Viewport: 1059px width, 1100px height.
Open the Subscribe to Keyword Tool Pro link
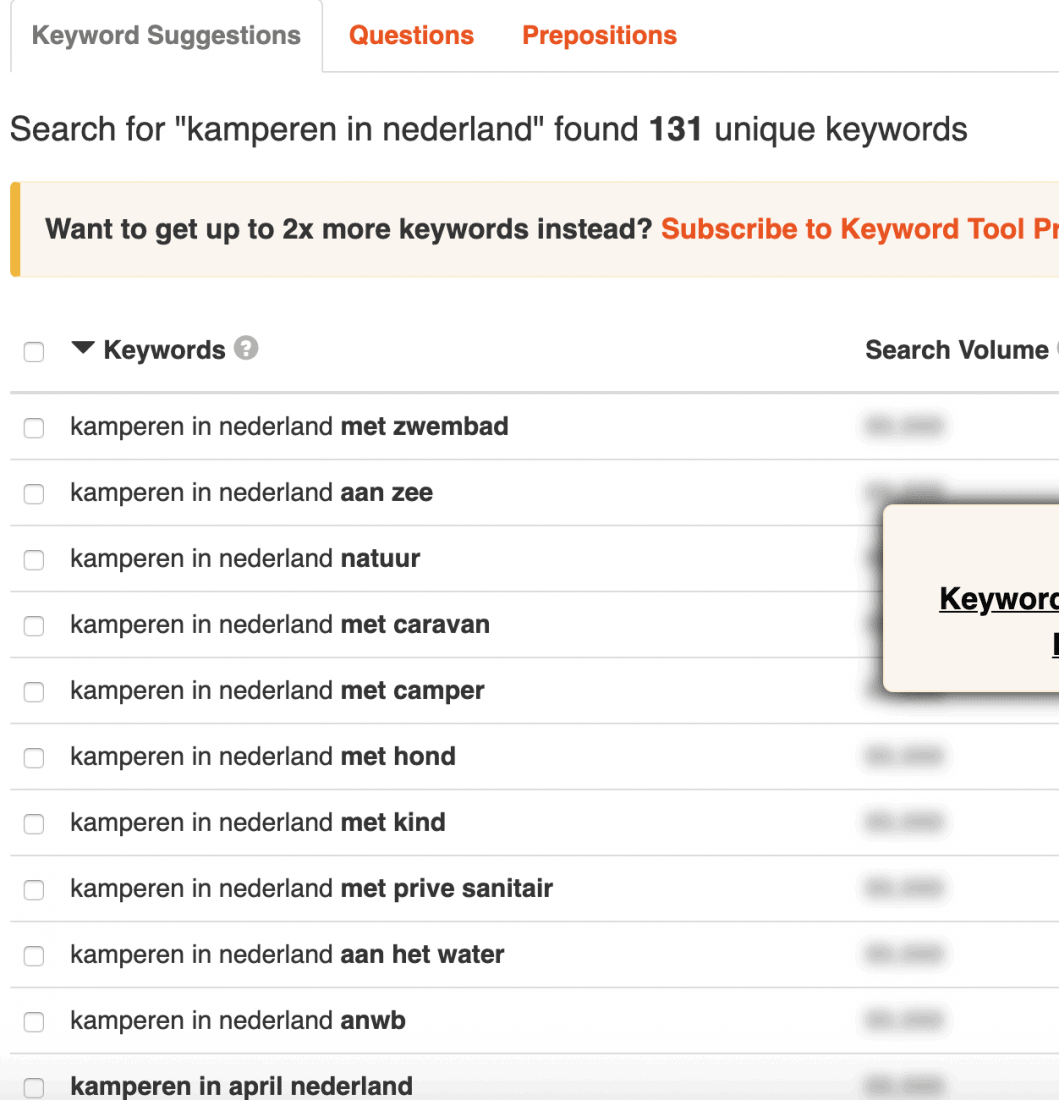tap(859, 229)
